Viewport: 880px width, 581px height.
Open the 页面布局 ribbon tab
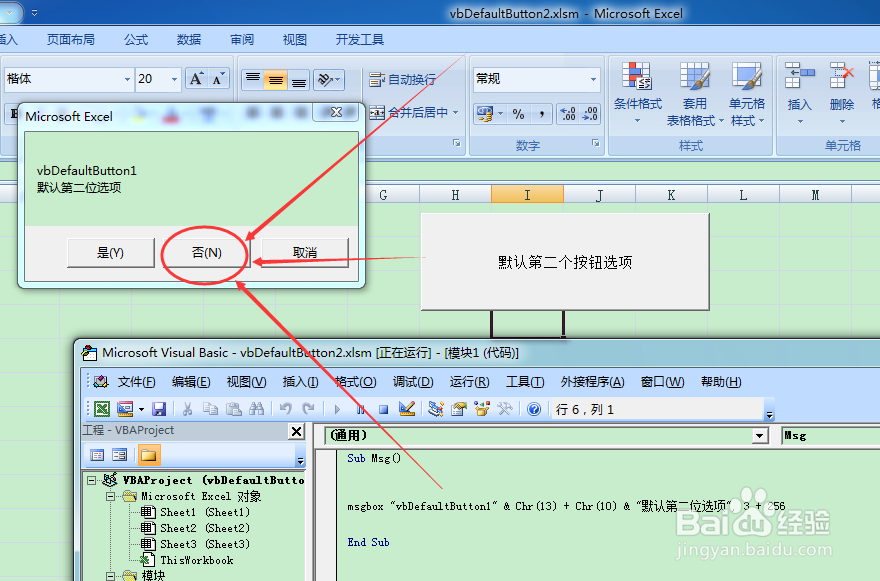click(x=71, y=39)
